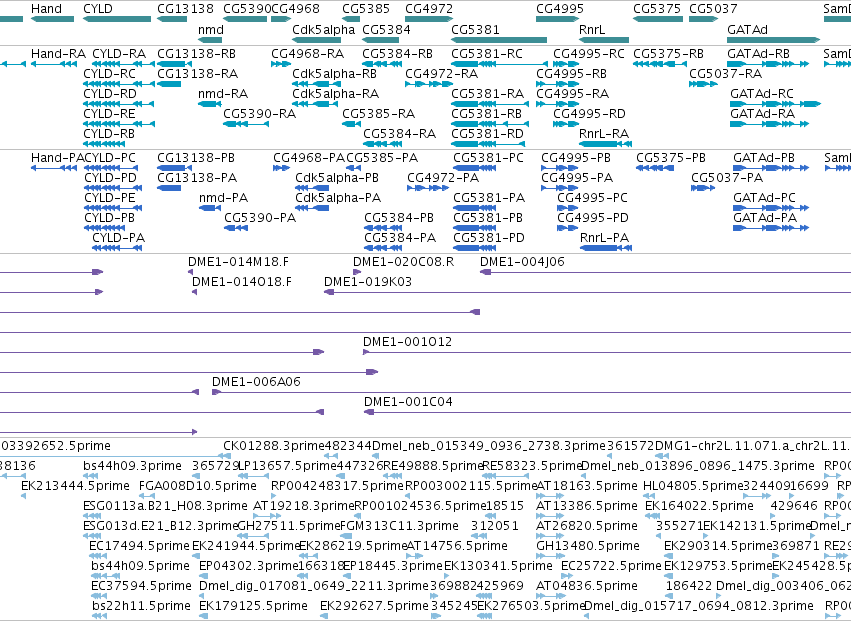Select the CG5384-PB protein label

coord(399,218)
